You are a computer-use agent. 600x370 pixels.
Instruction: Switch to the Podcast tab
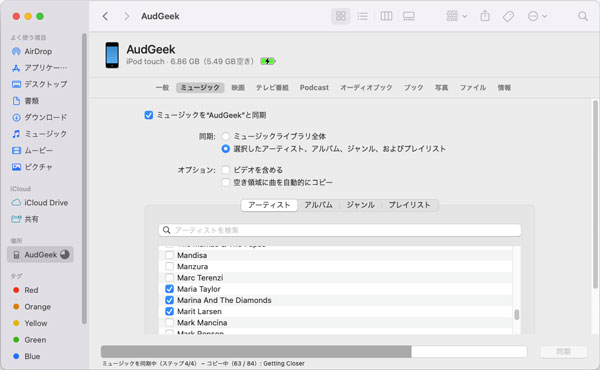click(x=314, y=88)
